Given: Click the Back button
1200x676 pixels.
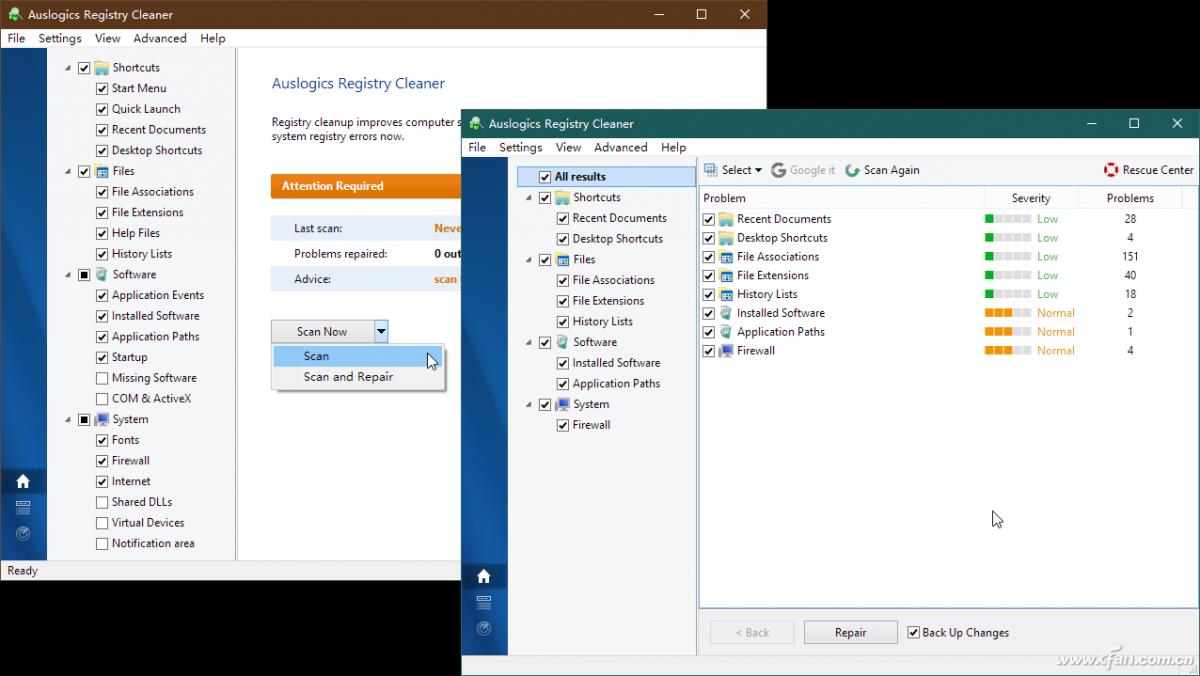Looking at the screenshot, I should pyautogui.click(x=752, y=632).
